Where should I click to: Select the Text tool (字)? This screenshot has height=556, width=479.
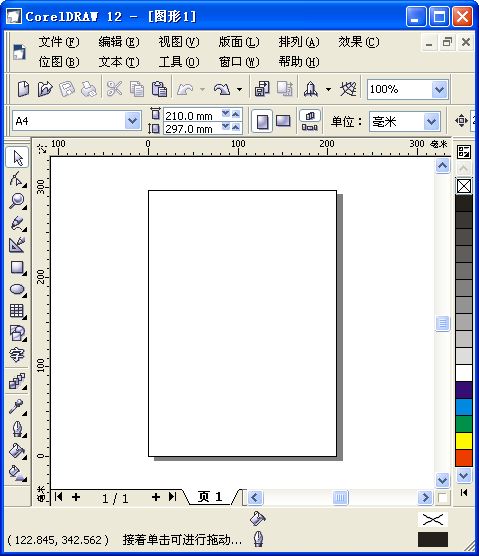pyautogui.click(x=17, y=354)
